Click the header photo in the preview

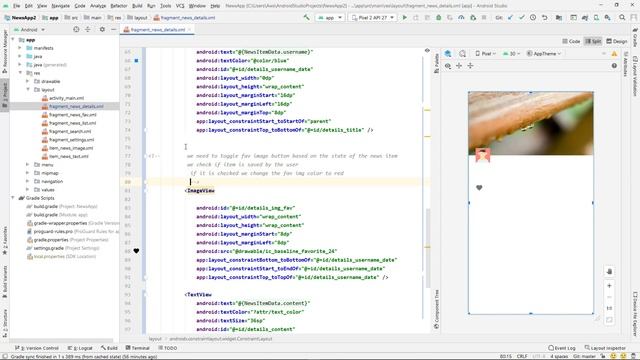pyautogui.click(x=531, y=123)
